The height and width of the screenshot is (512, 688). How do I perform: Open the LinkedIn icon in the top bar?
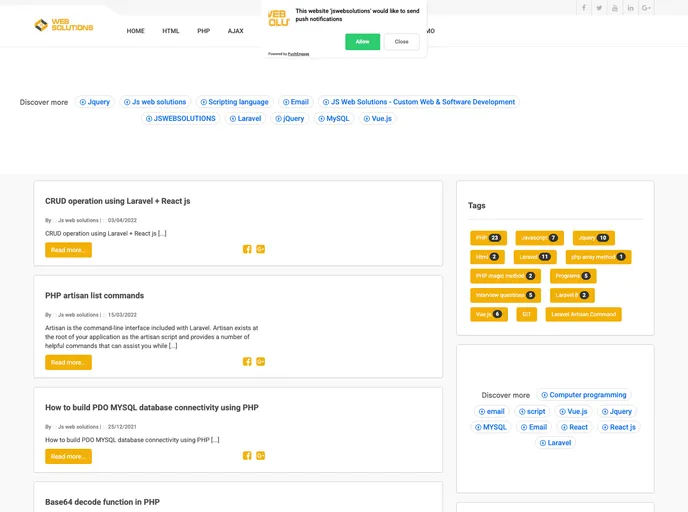(630, 8)
